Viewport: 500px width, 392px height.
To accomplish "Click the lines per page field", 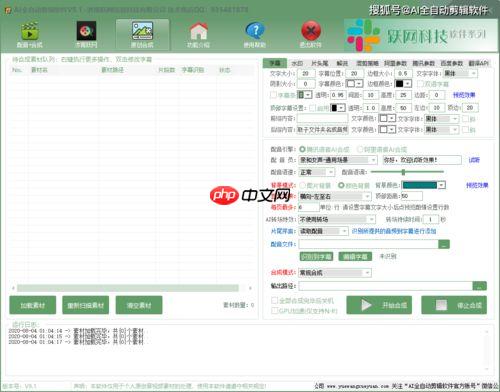I will pos(308,207).
